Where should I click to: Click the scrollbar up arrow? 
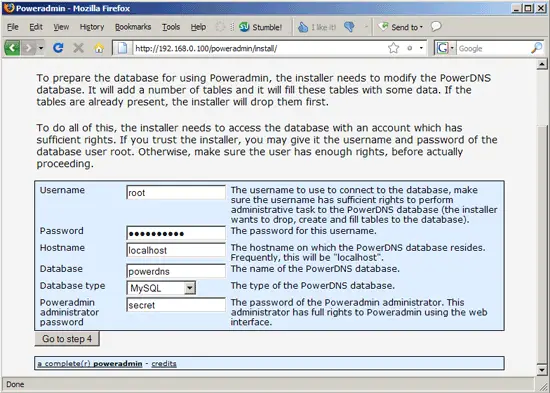pos(542,64)
